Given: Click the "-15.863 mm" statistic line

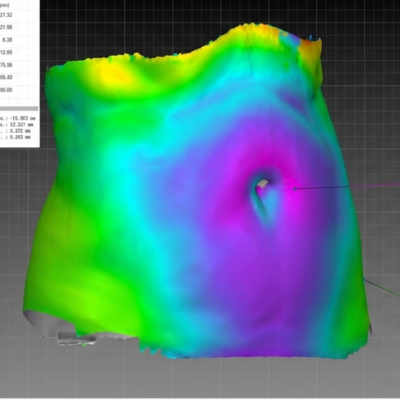Looking at the screenshot, I should pos(18,118).
